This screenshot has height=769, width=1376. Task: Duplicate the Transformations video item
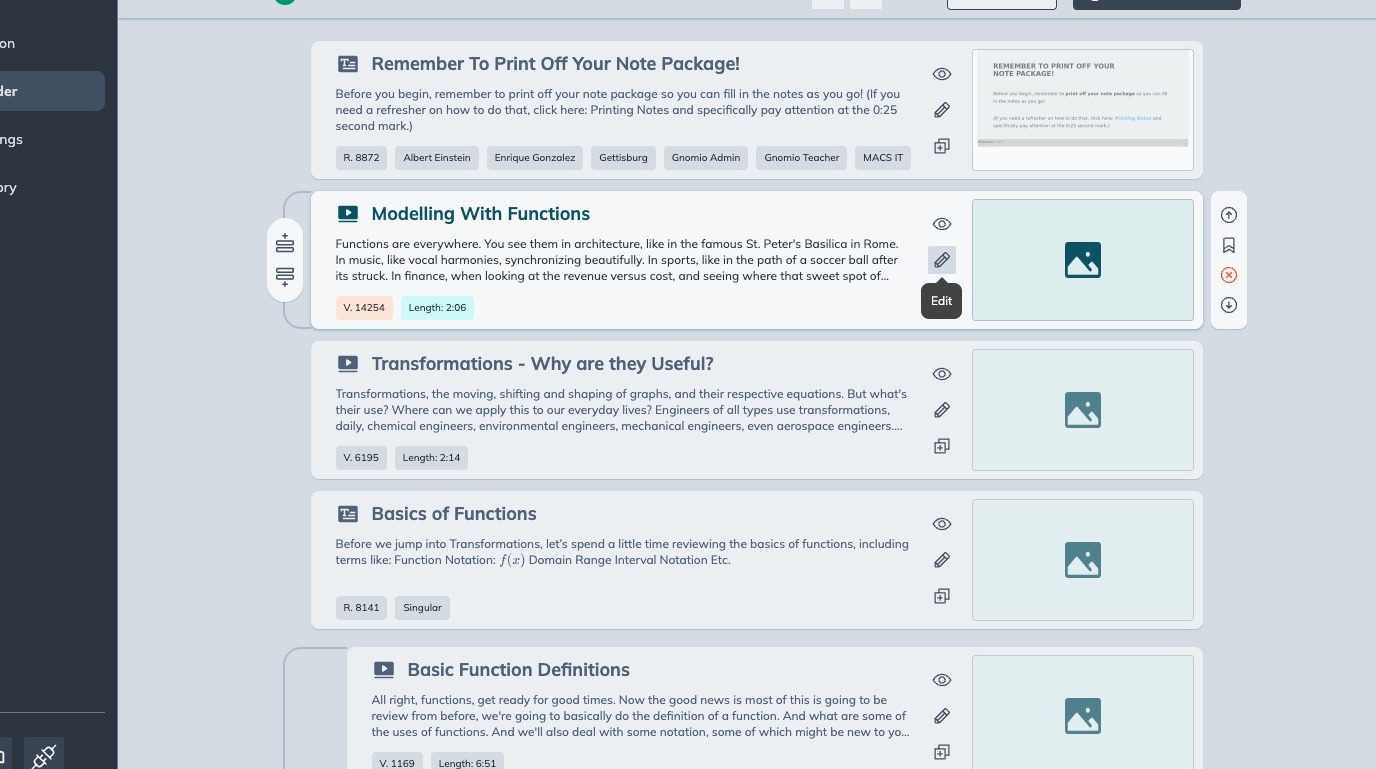941,446
